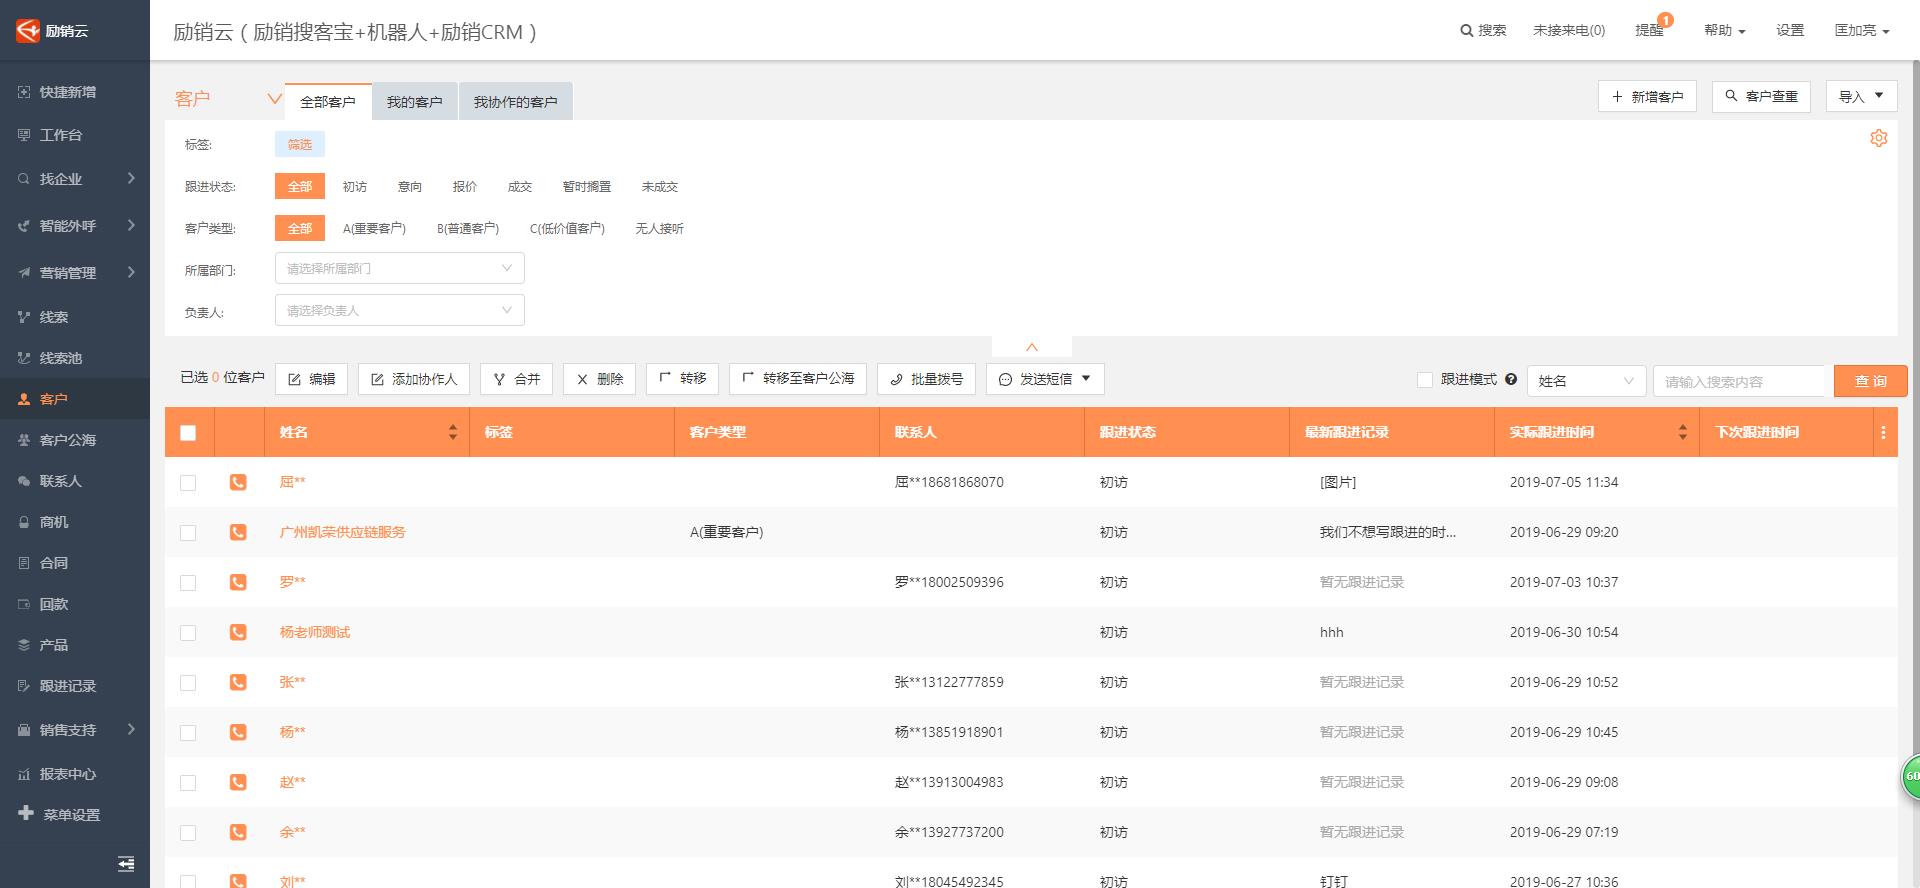This screenshot has width=1920, height=888.
Task: Switch to 我协作的客户 tab
Action: click(x=516, y=102)
